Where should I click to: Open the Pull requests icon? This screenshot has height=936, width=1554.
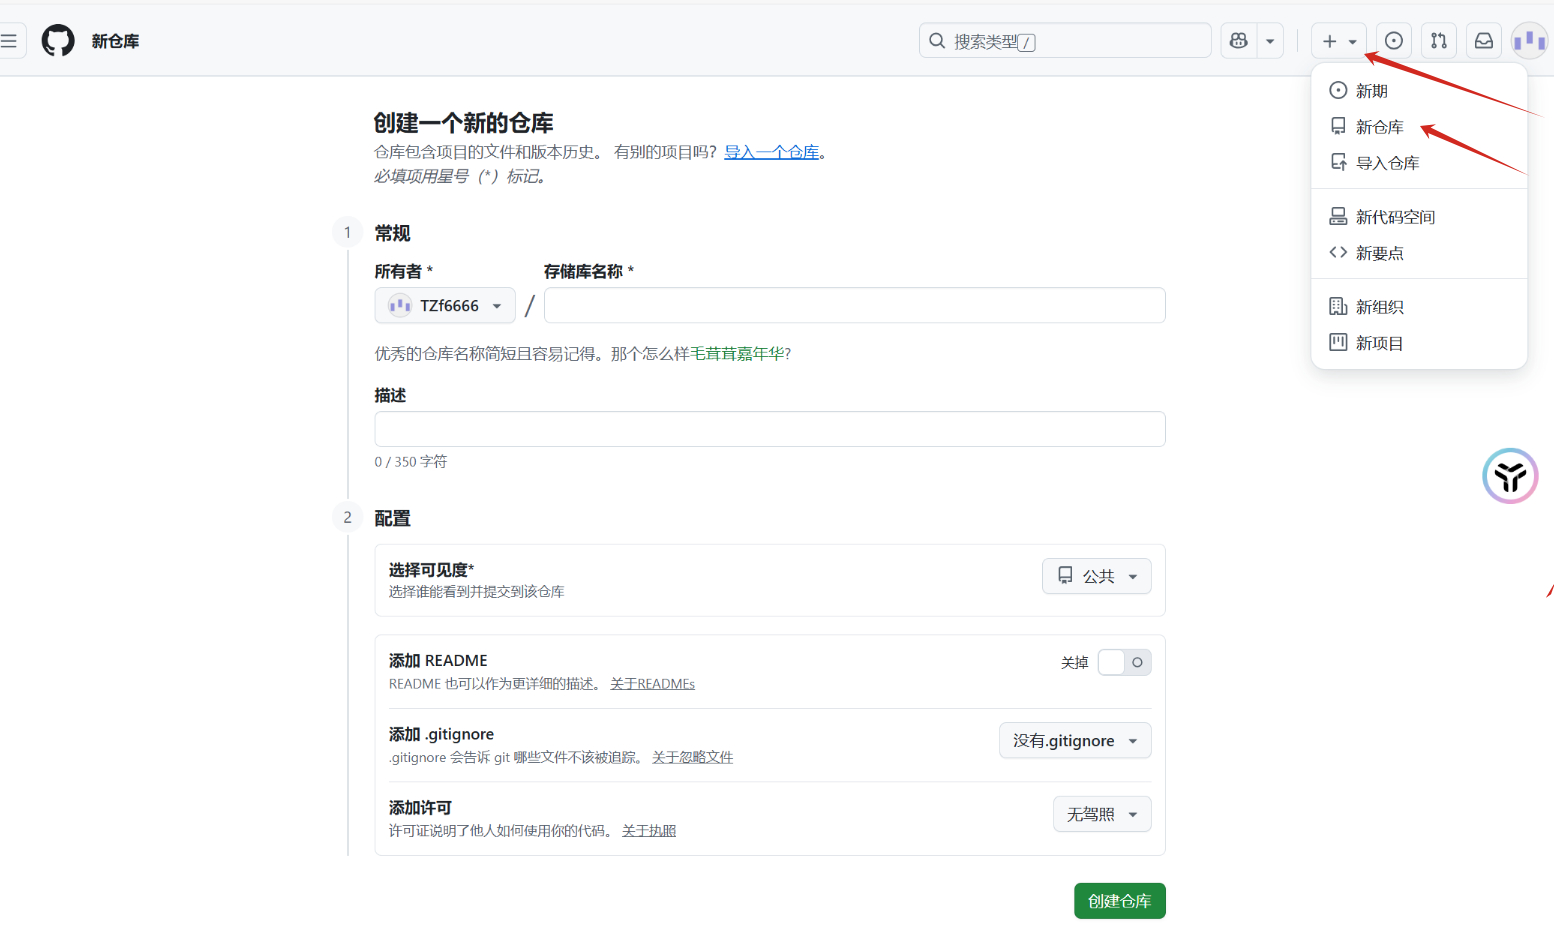coord(1438,41)
